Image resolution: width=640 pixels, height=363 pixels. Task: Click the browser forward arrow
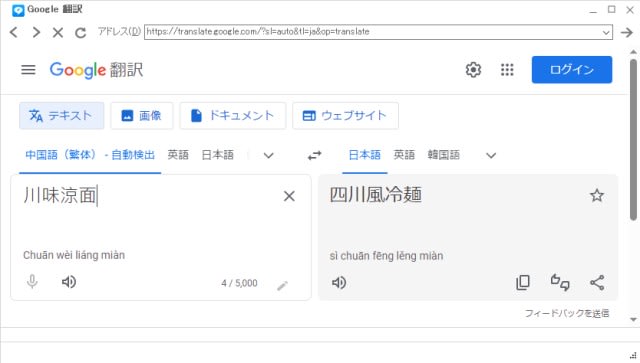[36, 32]
